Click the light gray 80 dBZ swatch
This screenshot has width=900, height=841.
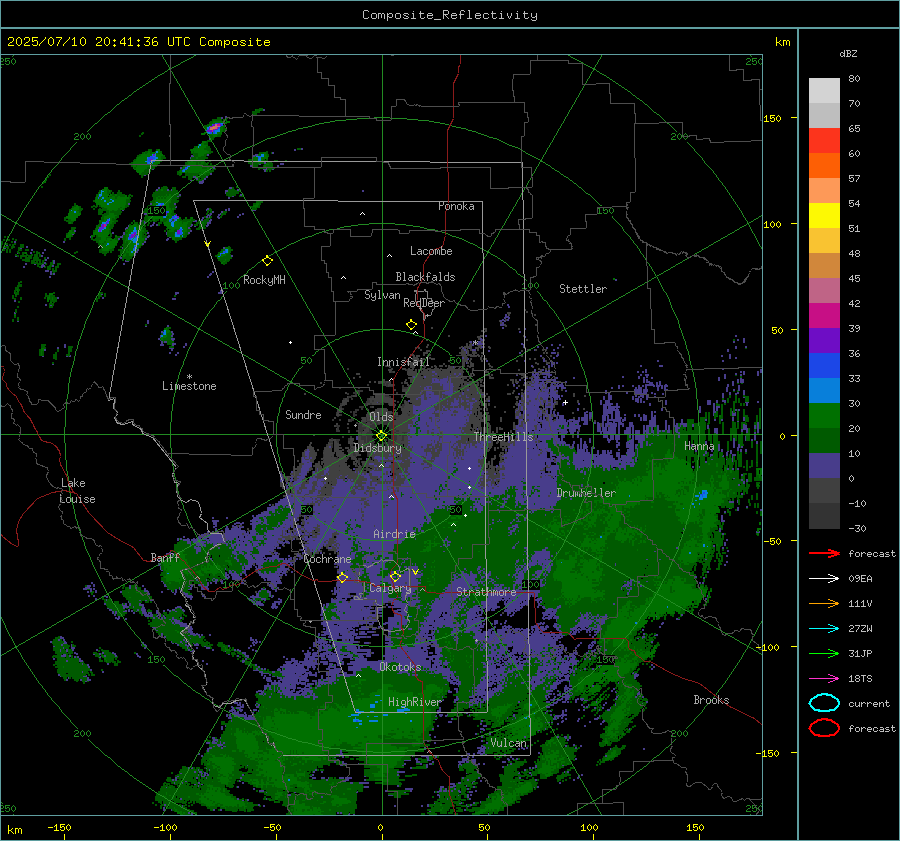click(824, 90)
